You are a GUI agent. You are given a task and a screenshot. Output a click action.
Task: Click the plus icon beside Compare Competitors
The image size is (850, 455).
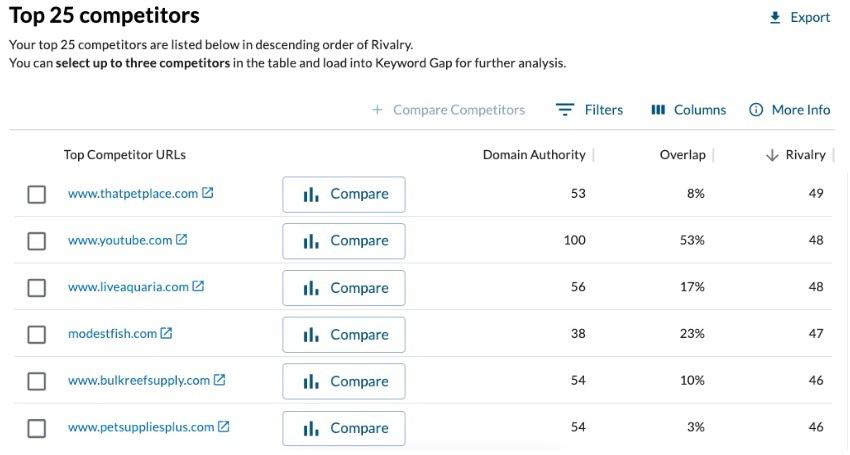377,110
